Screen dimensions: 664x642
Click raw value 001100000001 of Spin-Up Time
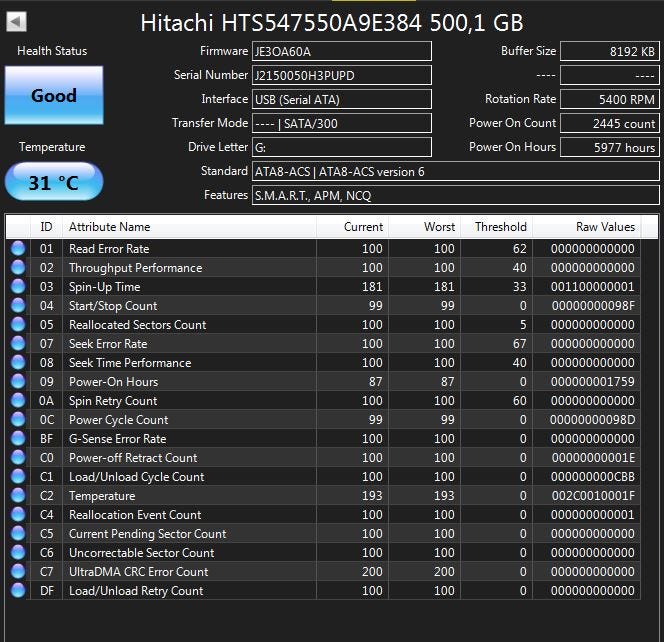pyautogui.click(x=592, y=287)
